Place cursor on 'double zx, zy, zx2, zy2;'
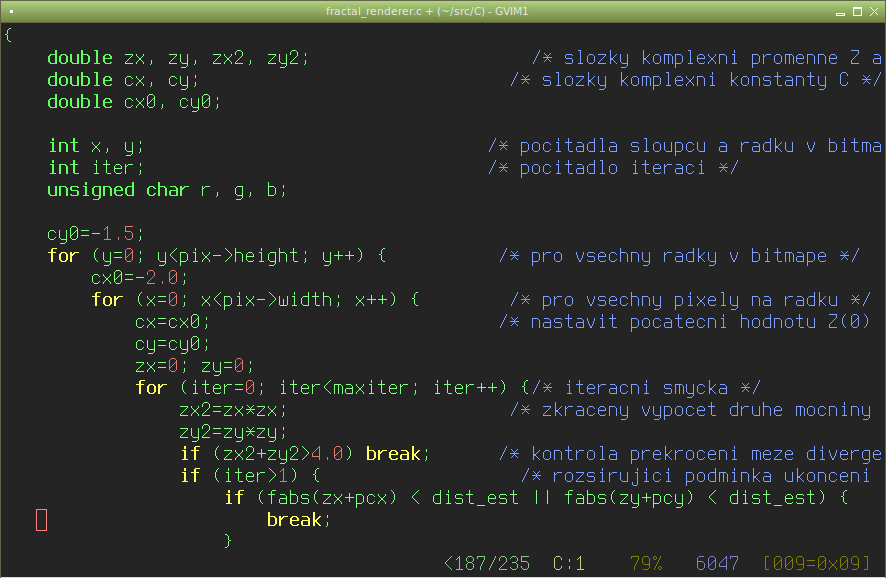 (x=178, y=58)
